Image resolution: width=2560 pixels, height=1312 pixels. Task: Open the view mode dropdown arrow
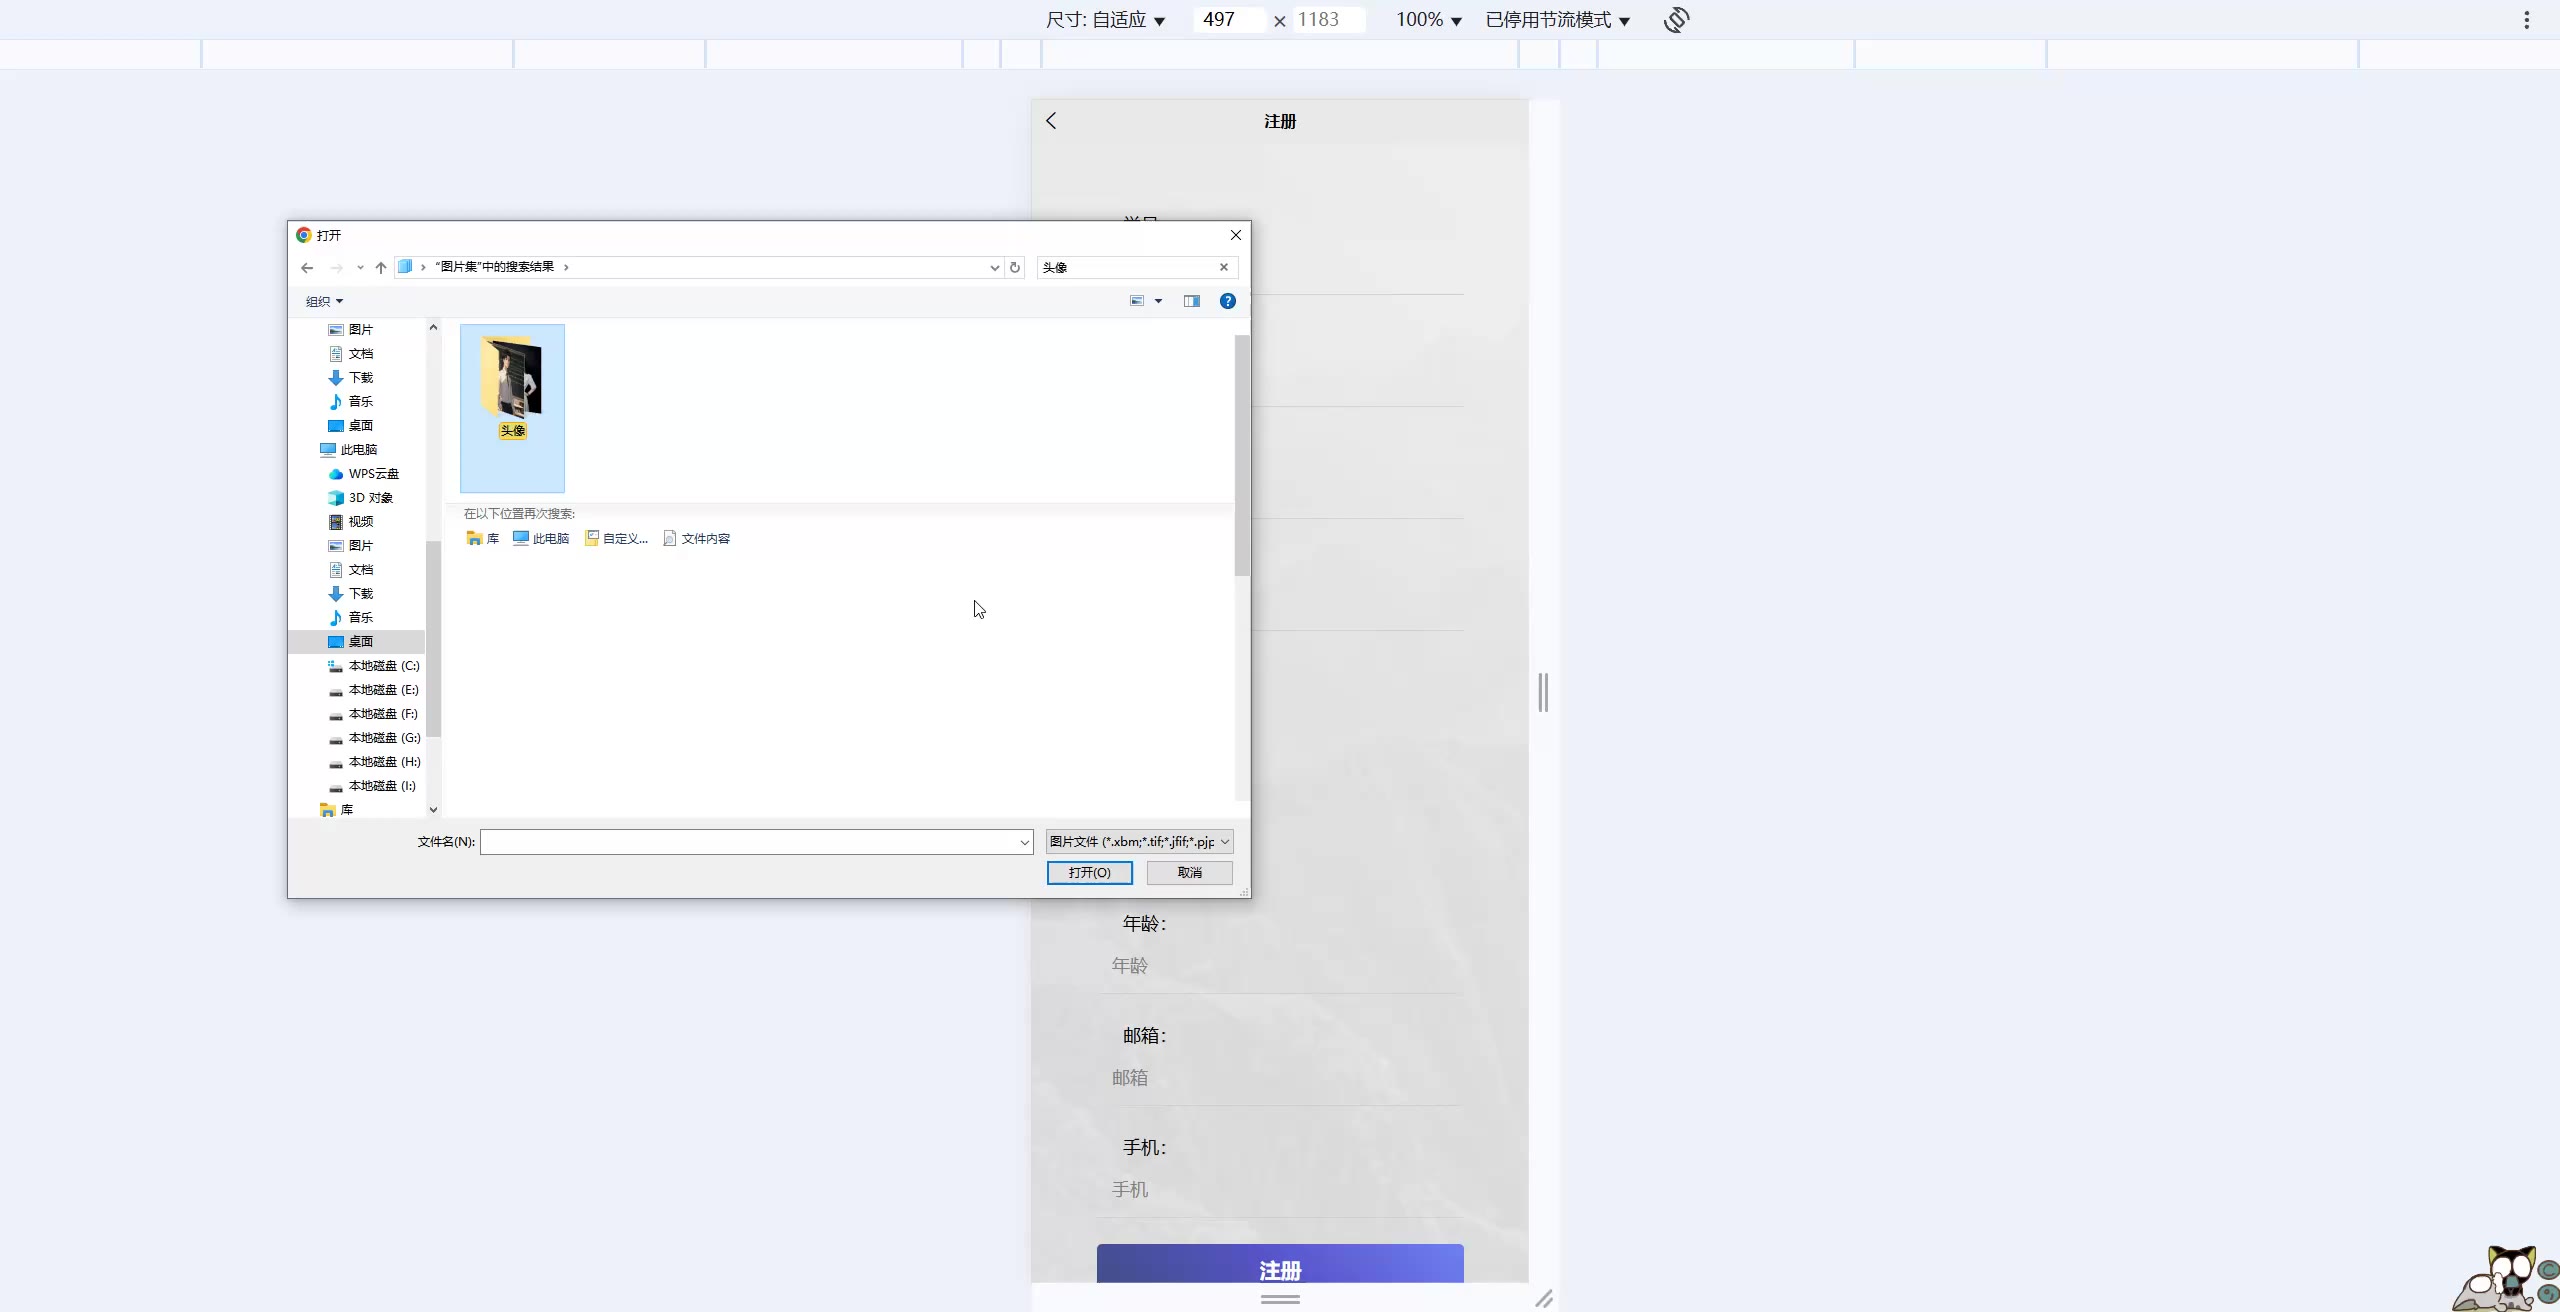coord(1159,301)
